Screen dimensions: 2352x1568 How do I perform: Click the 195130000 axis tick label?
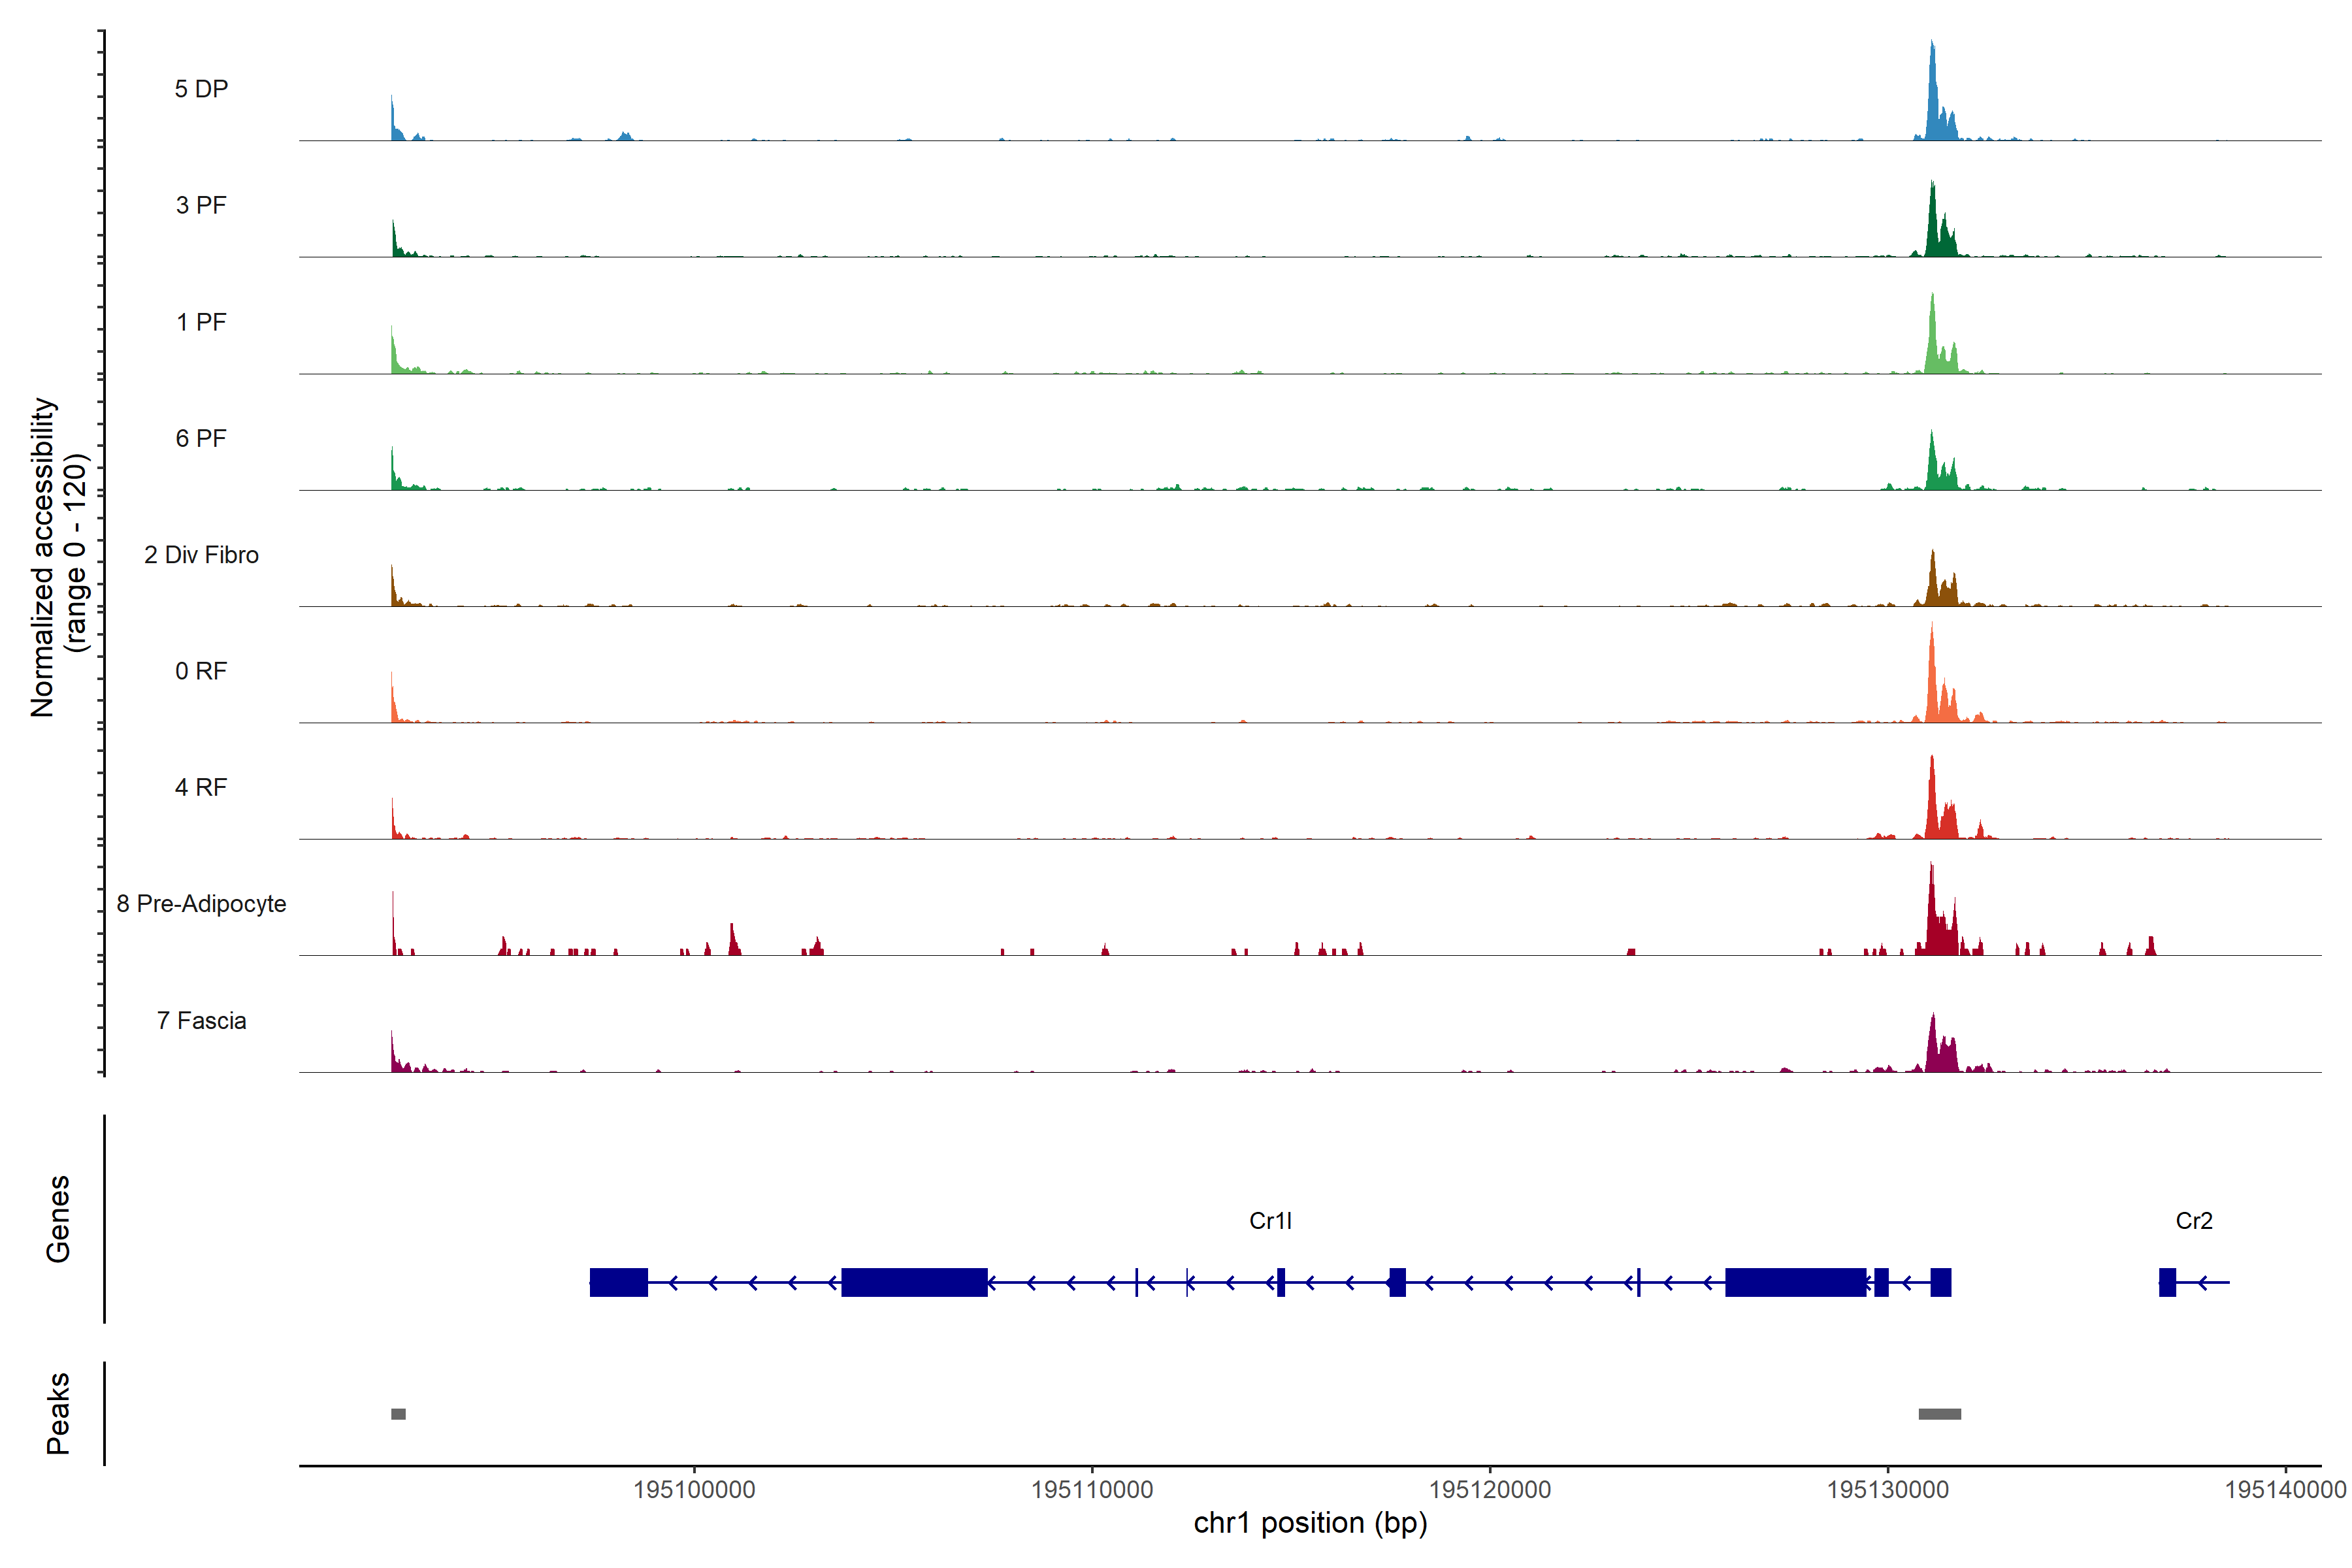1887,1490
